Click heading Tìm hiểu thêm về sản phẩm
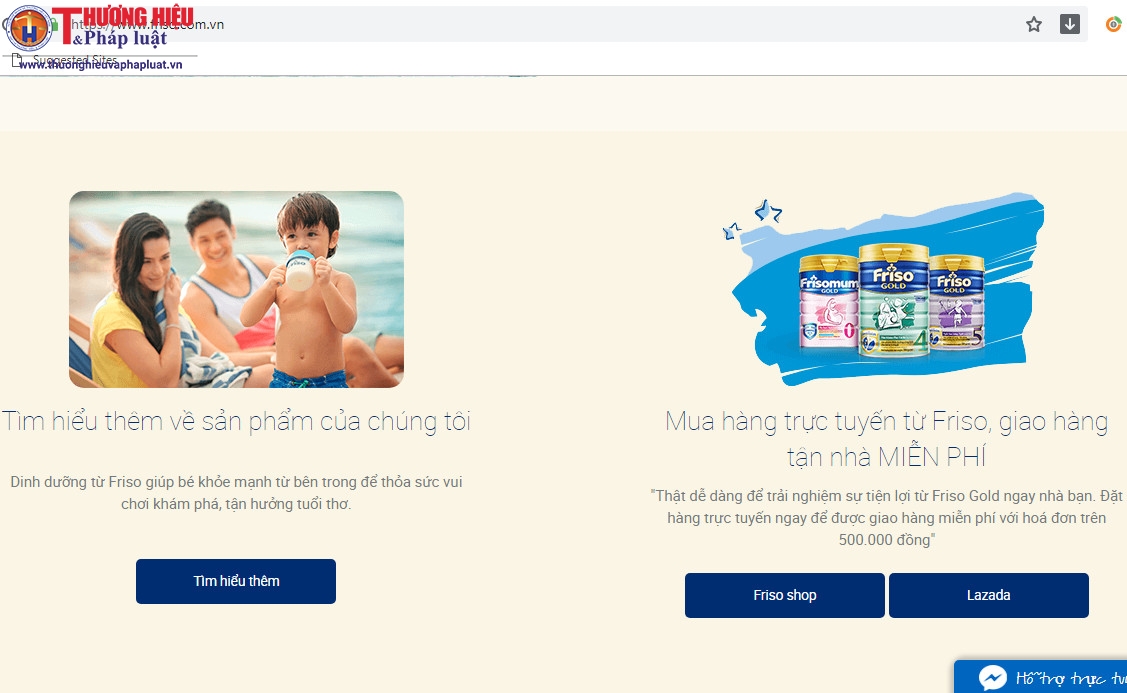The height and width of the screenshot is (693, 1127). (x=236, y=421)
